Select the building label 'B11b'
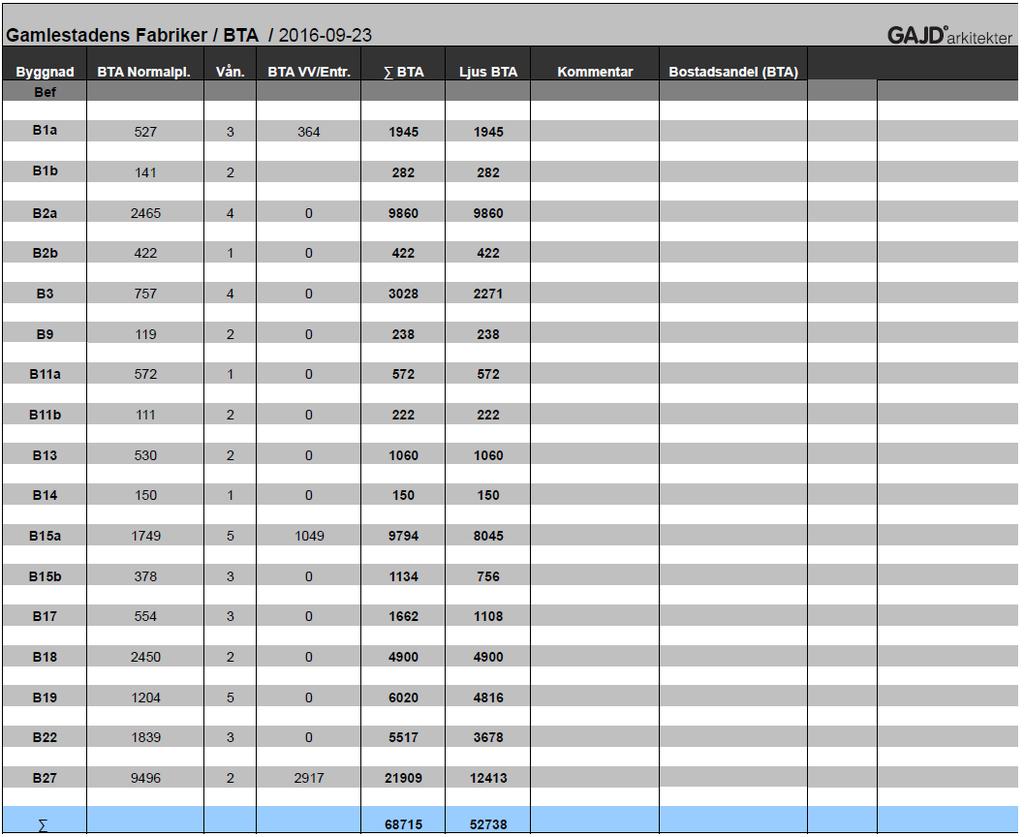The height and width of the screenshot is (837, 1024). (x=45, y=415)
